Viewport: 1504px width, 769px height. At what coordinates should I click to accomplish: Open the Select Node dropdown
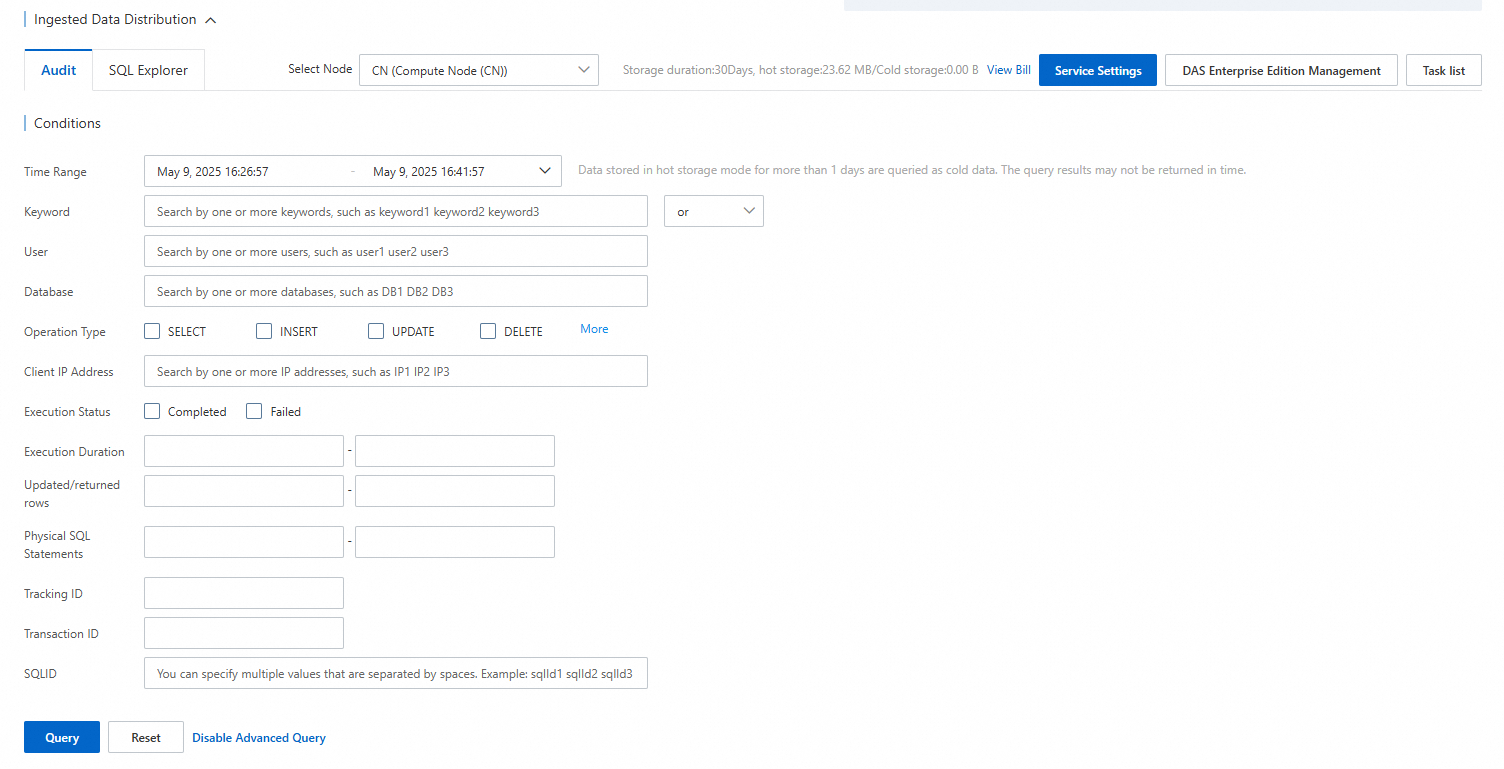[x=479, y=70]
